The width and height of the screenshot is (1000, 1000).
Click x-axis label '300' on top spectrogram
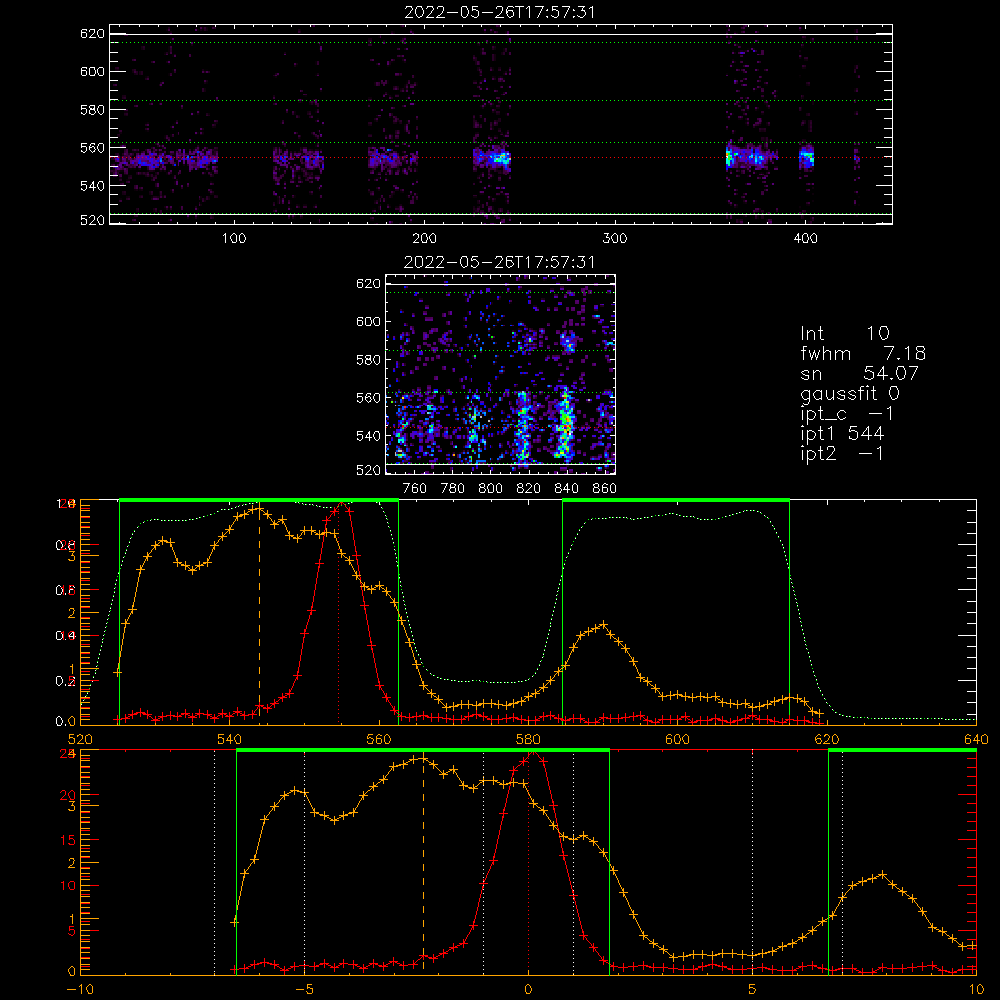point(614,239)
